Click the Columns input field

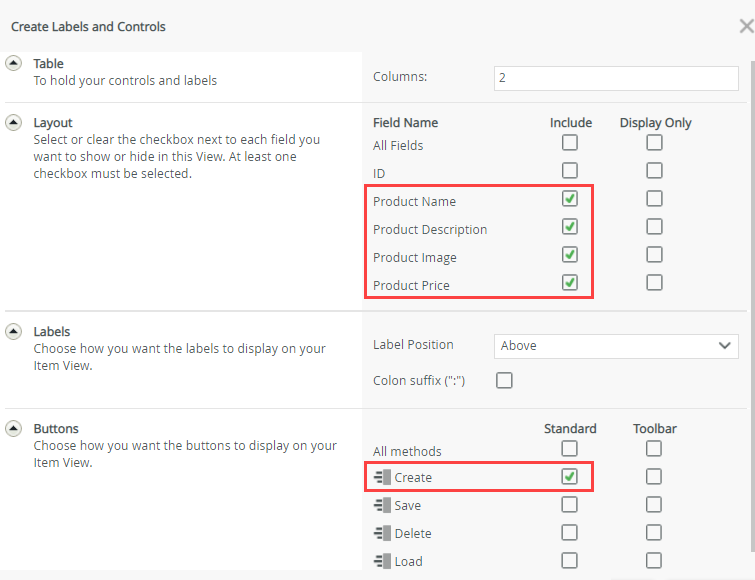click(x=616, y=77)
